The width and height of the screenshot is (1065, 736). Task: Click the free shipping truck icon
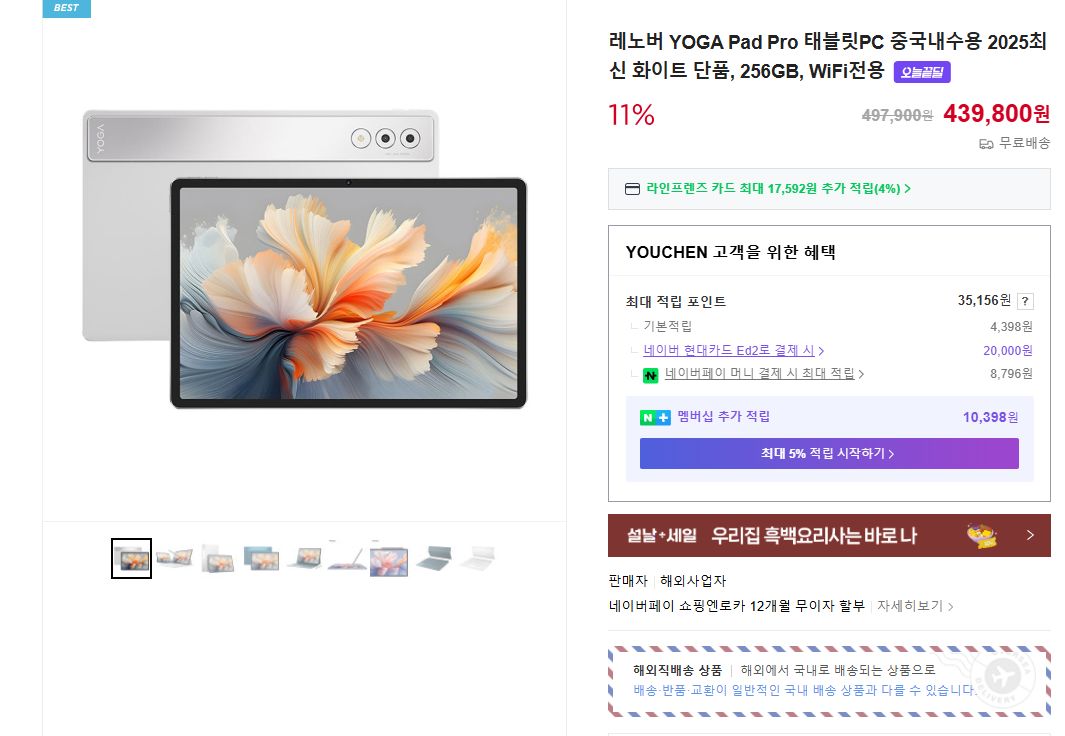point(986,143)
